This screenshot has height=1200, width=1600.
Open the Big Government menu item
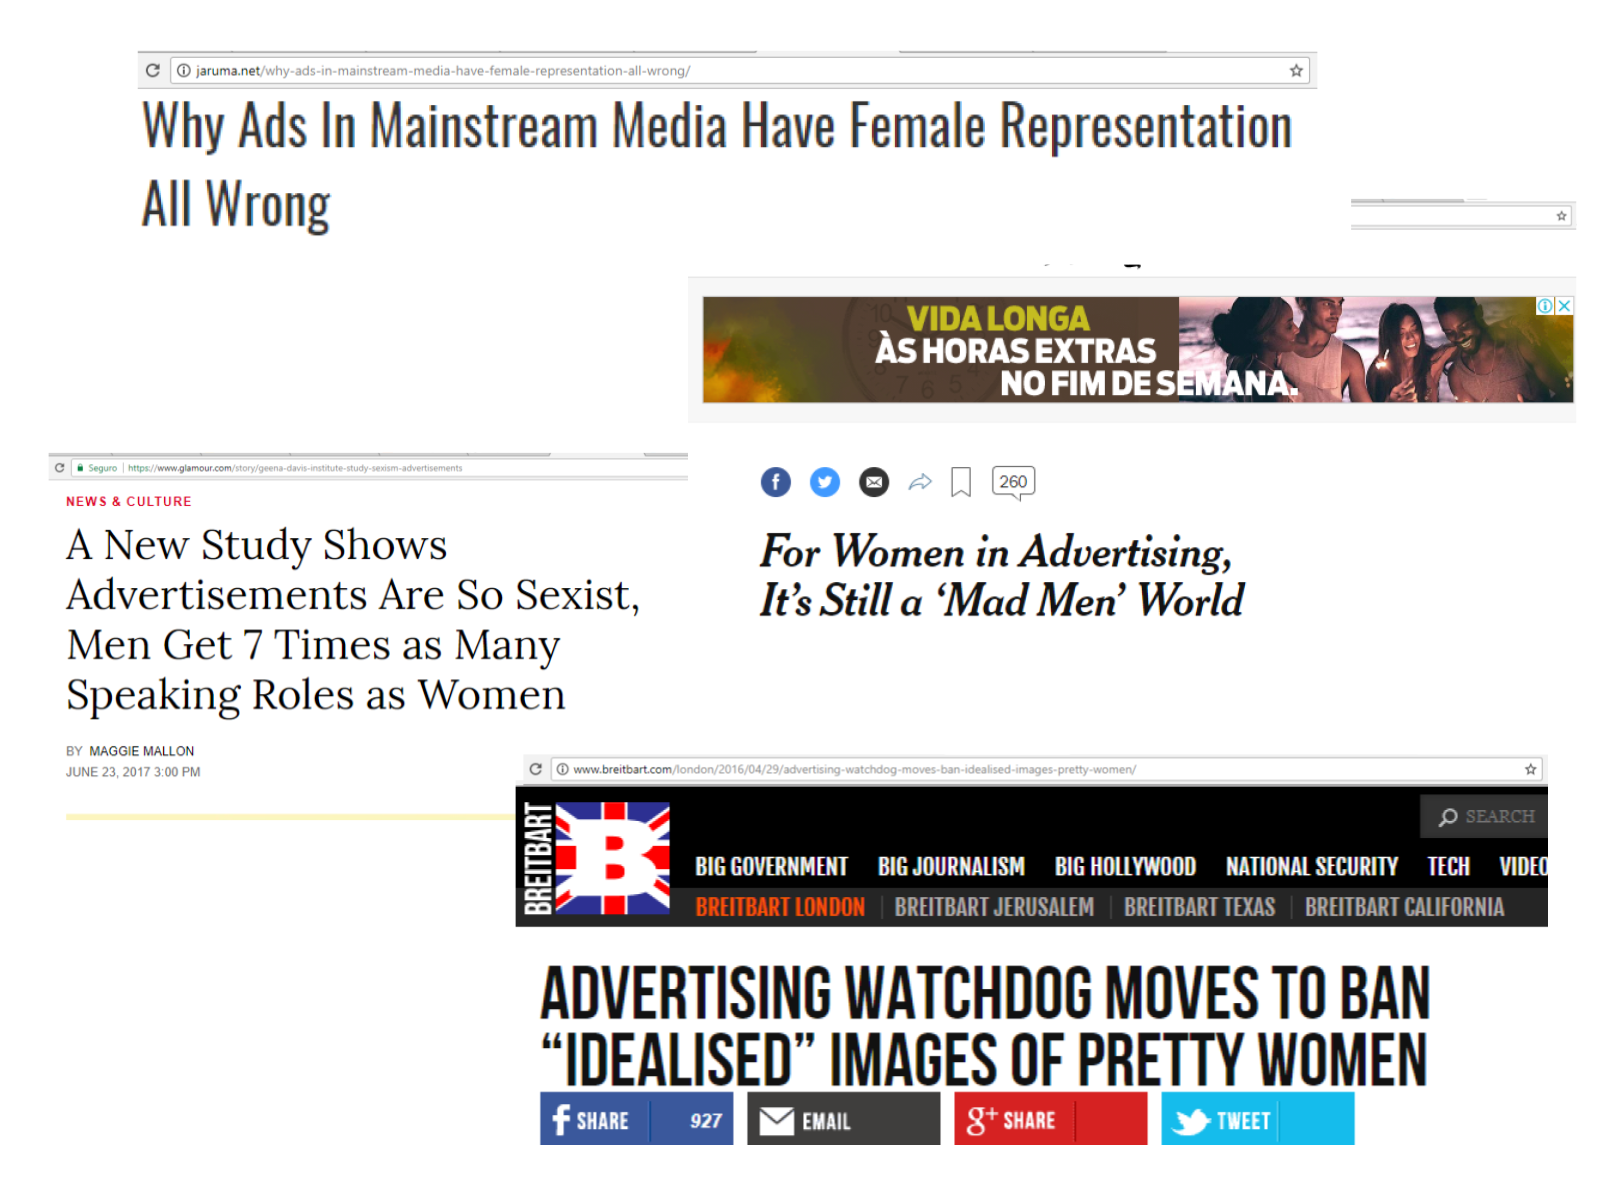pyautogui.click(x=771, y=867)
